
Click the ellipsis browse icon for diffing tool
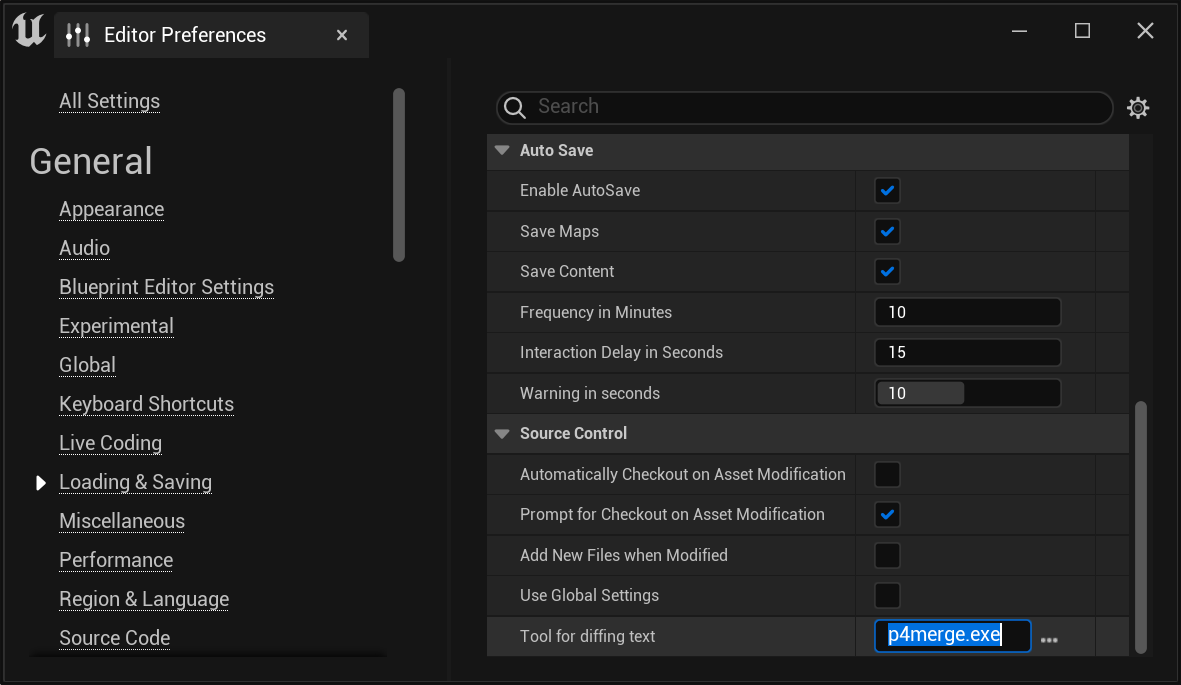tap(1049, 637)
